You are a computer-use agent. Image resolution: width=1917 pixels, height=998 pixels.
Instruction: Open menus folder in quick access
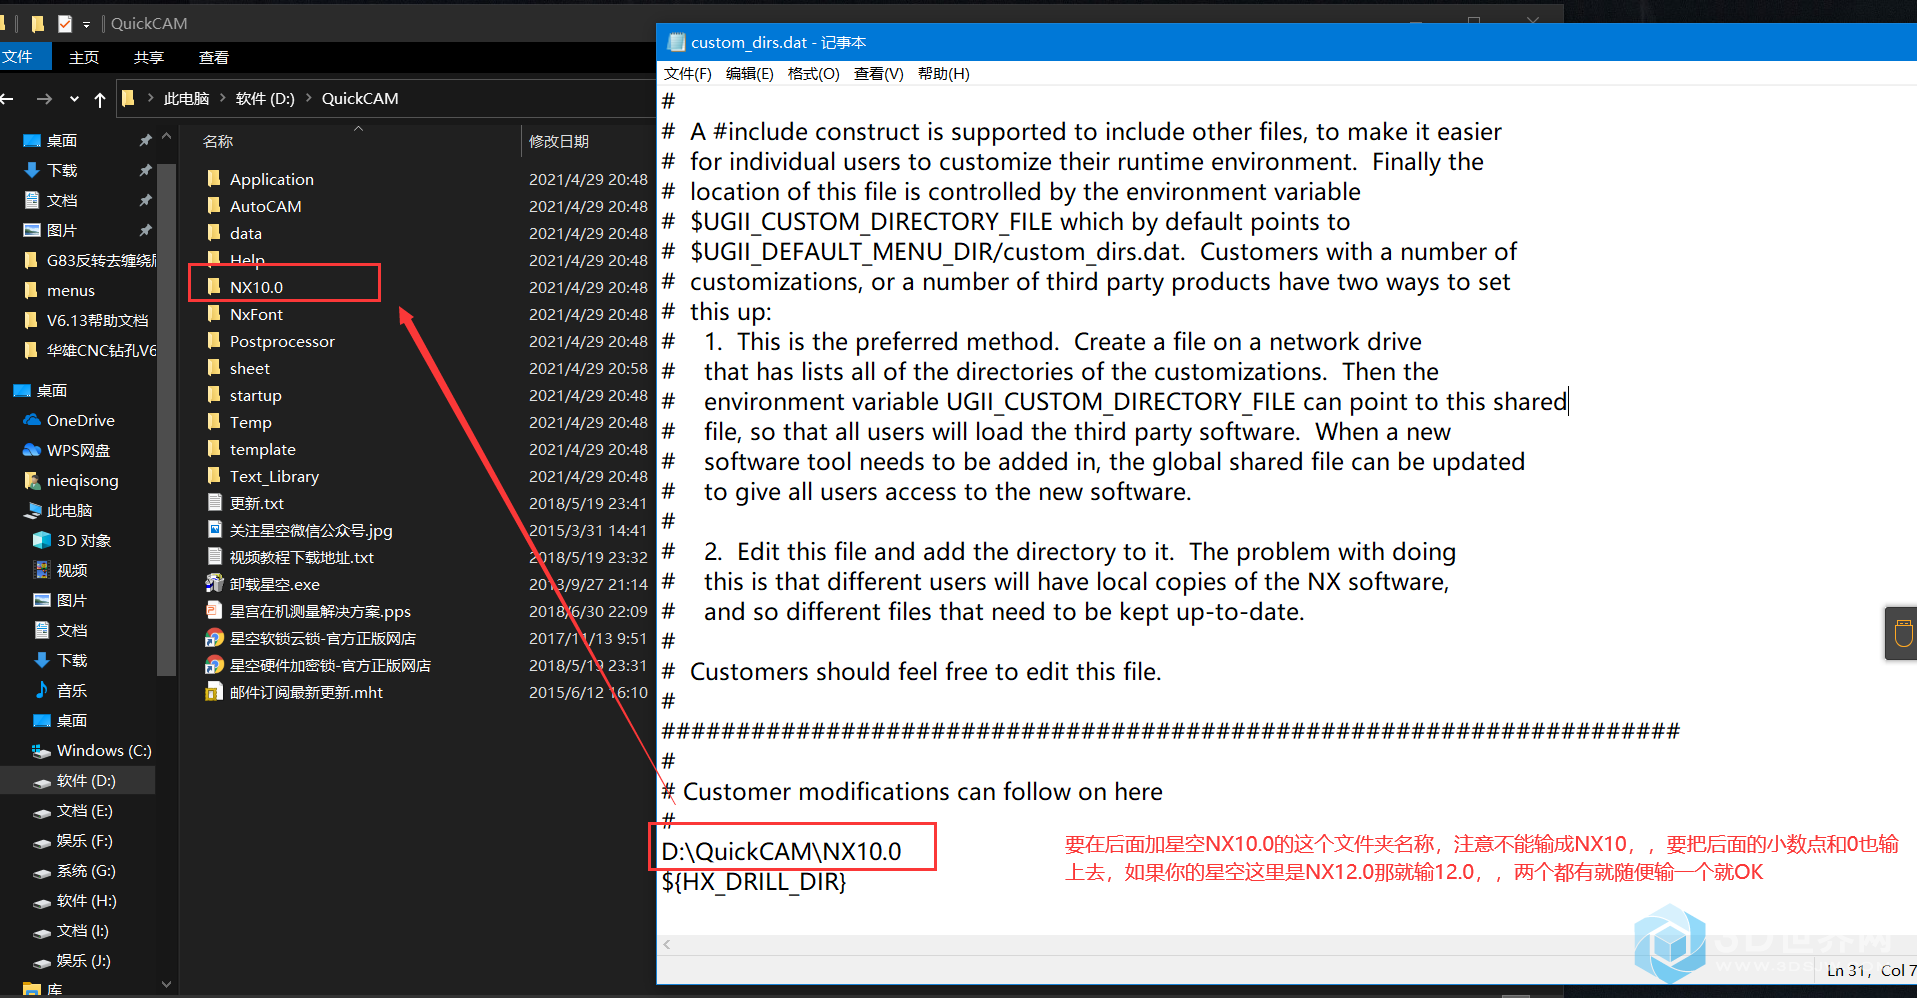click(70, 290)
